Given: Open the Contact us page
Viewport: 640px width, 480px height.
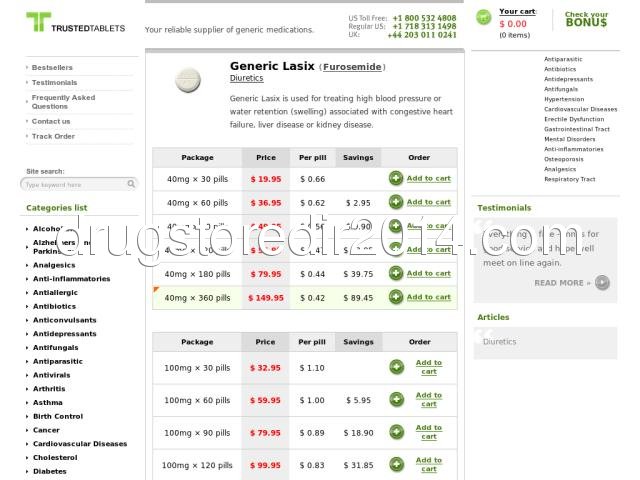Looking at the screenshot, I should [51, 121].
